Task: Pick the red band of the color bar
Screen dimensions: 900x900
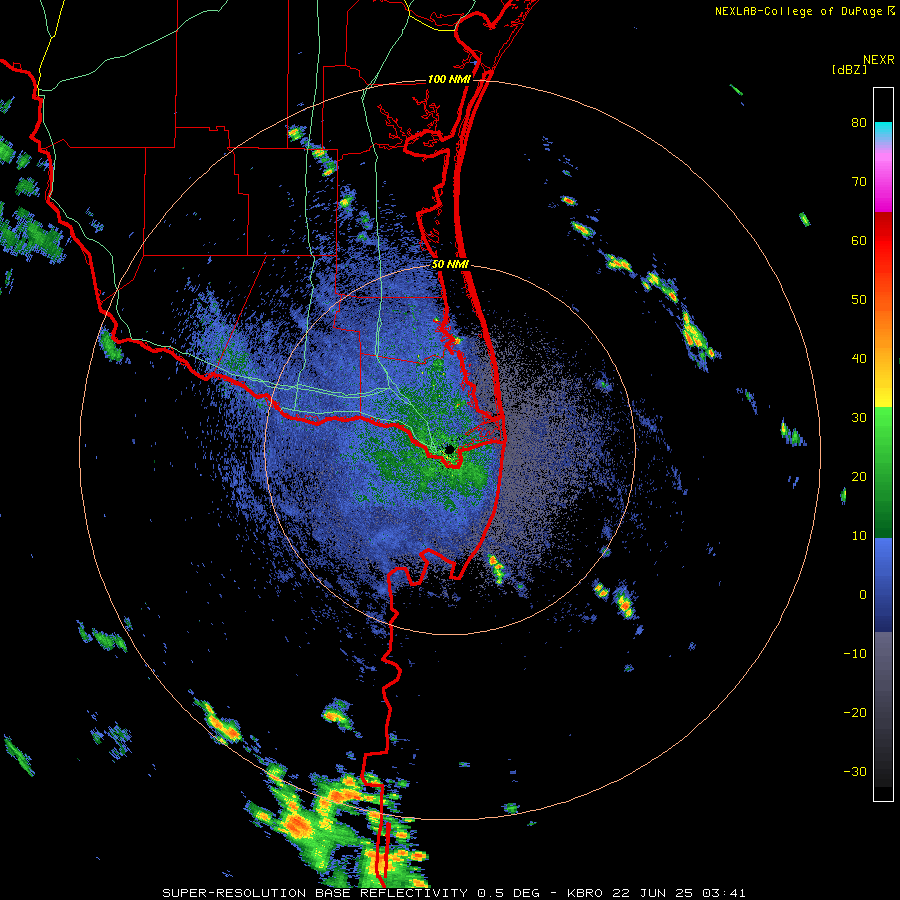Action: point(883,241)
